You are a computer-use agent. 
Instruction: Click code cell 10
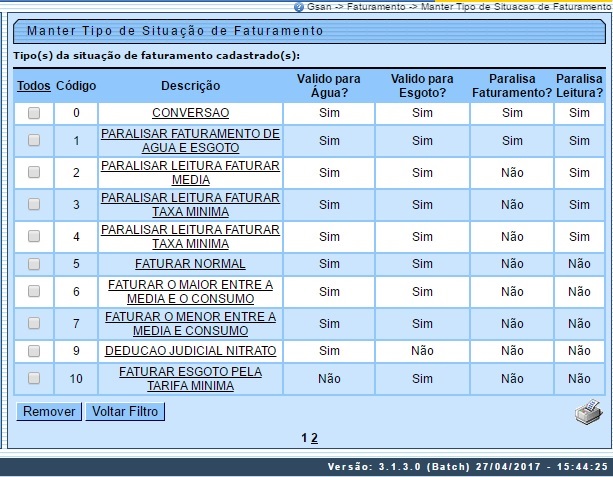click(76, 379)
